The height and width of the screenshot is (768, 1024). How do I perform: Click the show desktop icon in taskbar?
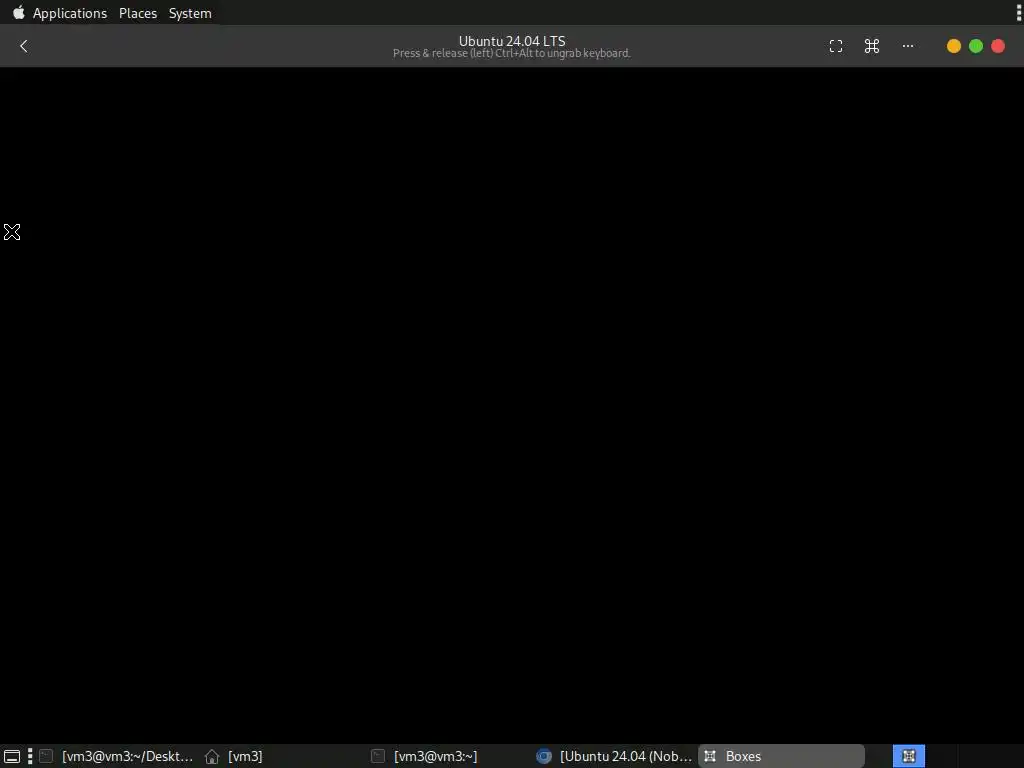pos(12,756)
